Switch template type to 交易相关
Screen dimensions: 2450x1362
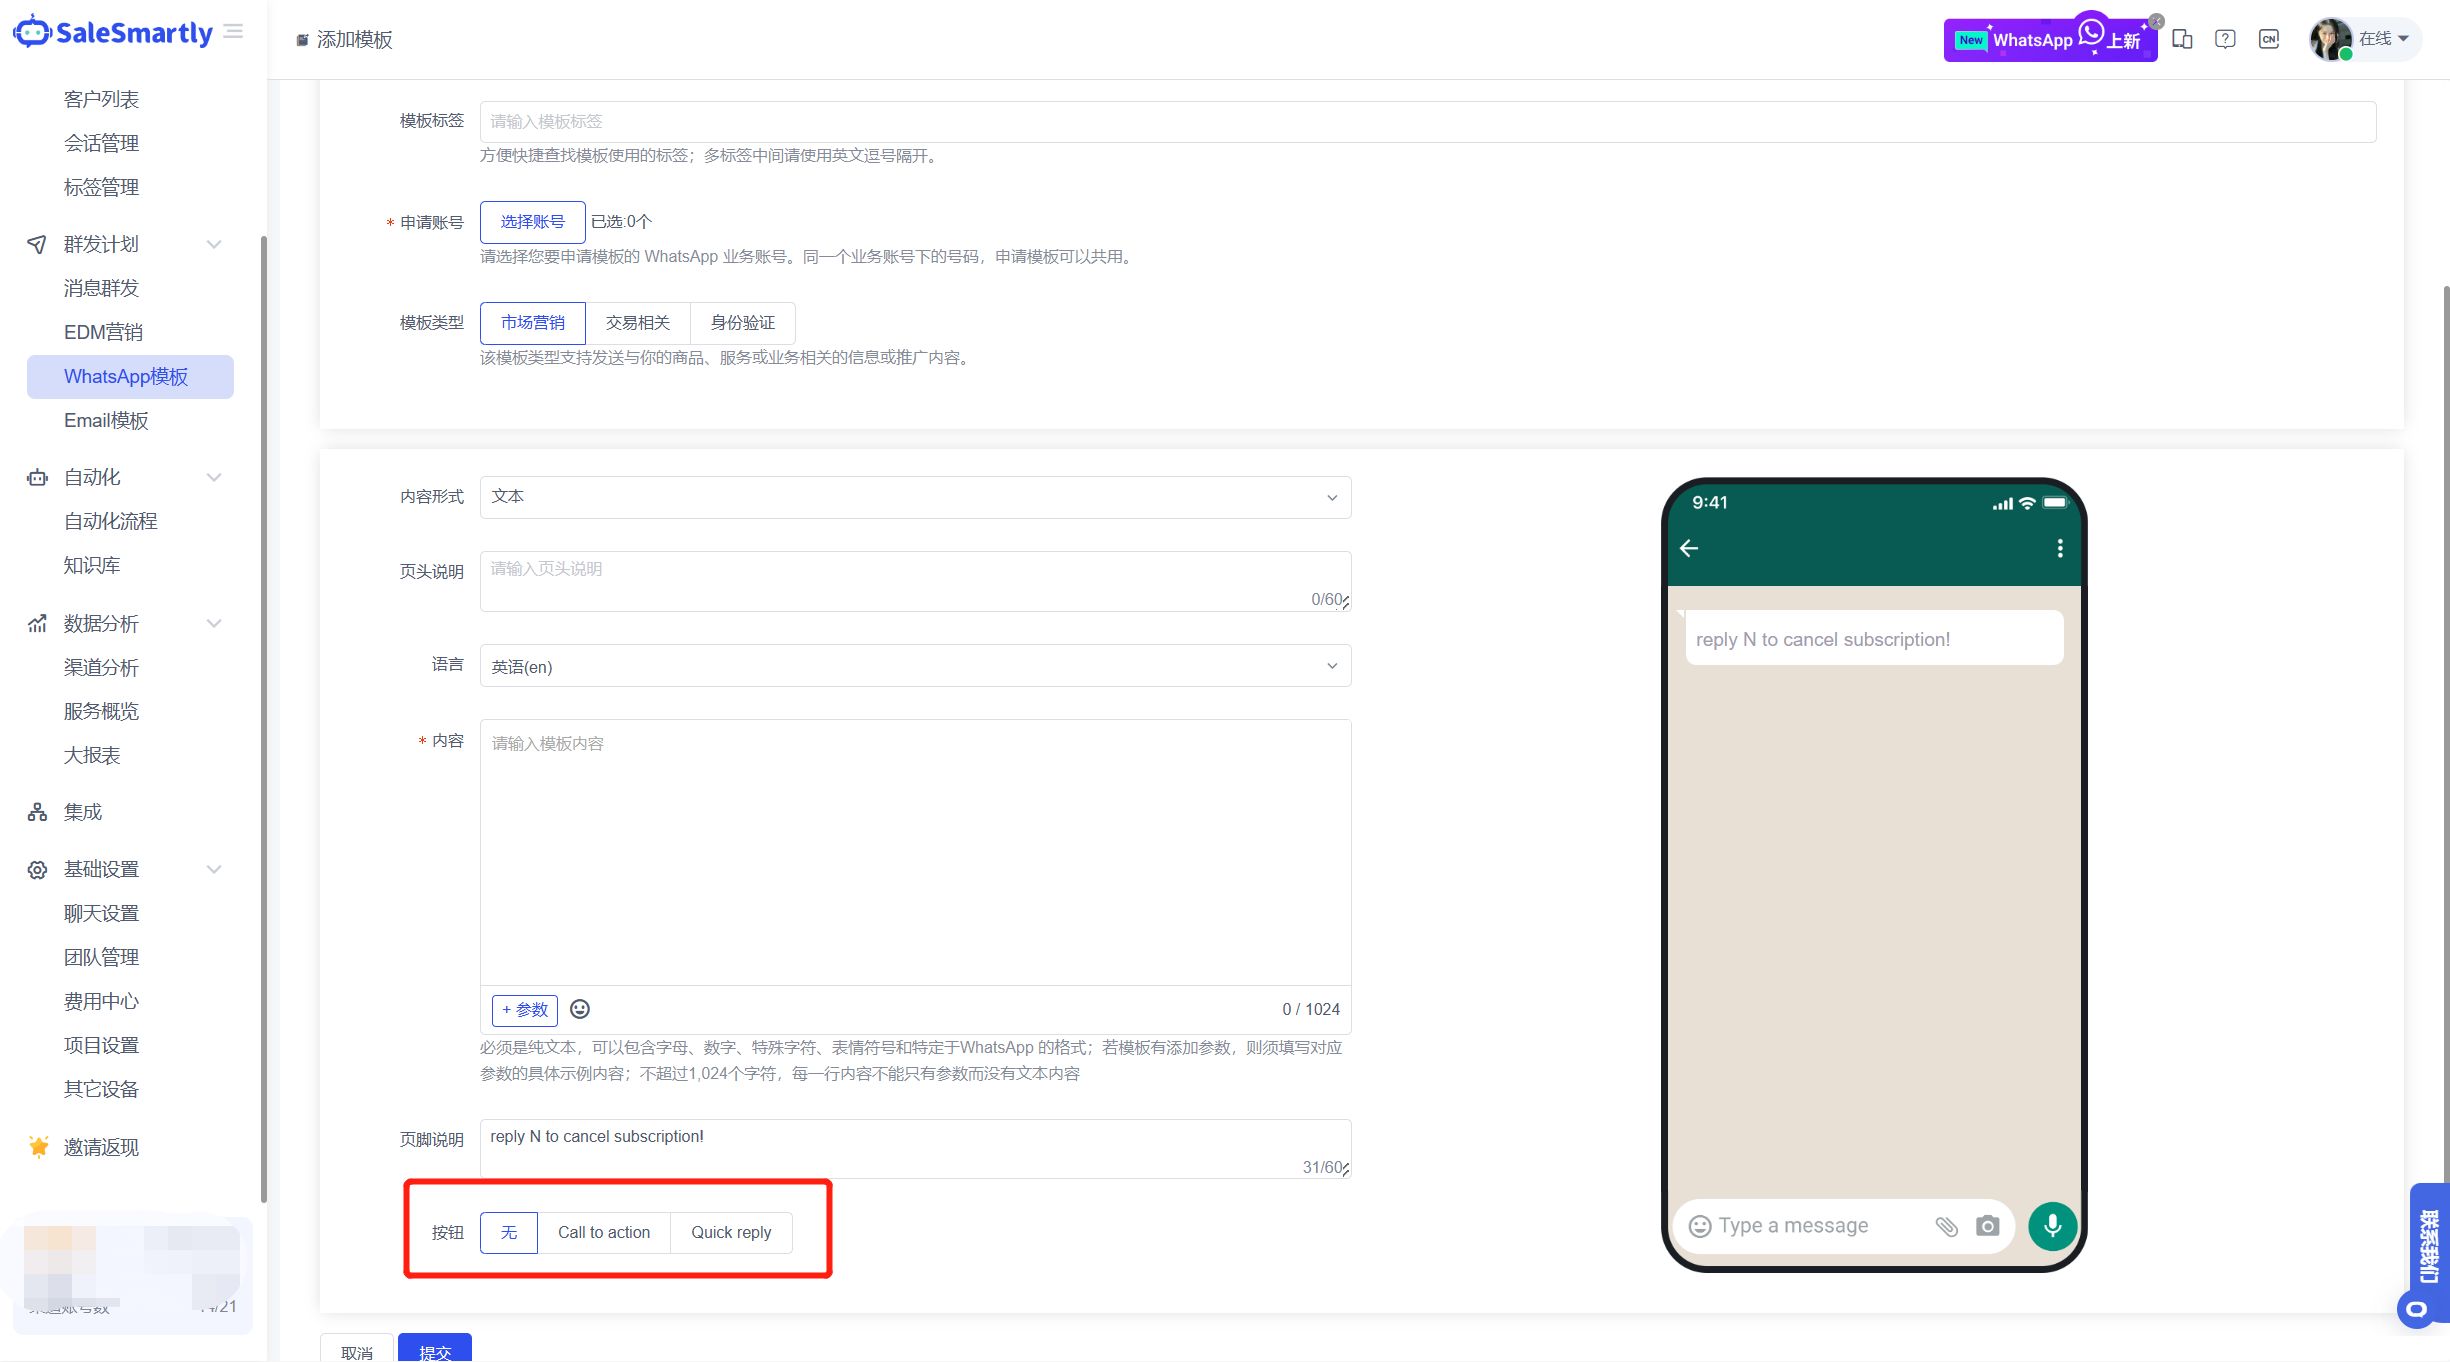pyautogui.click(x=637, y=322)
